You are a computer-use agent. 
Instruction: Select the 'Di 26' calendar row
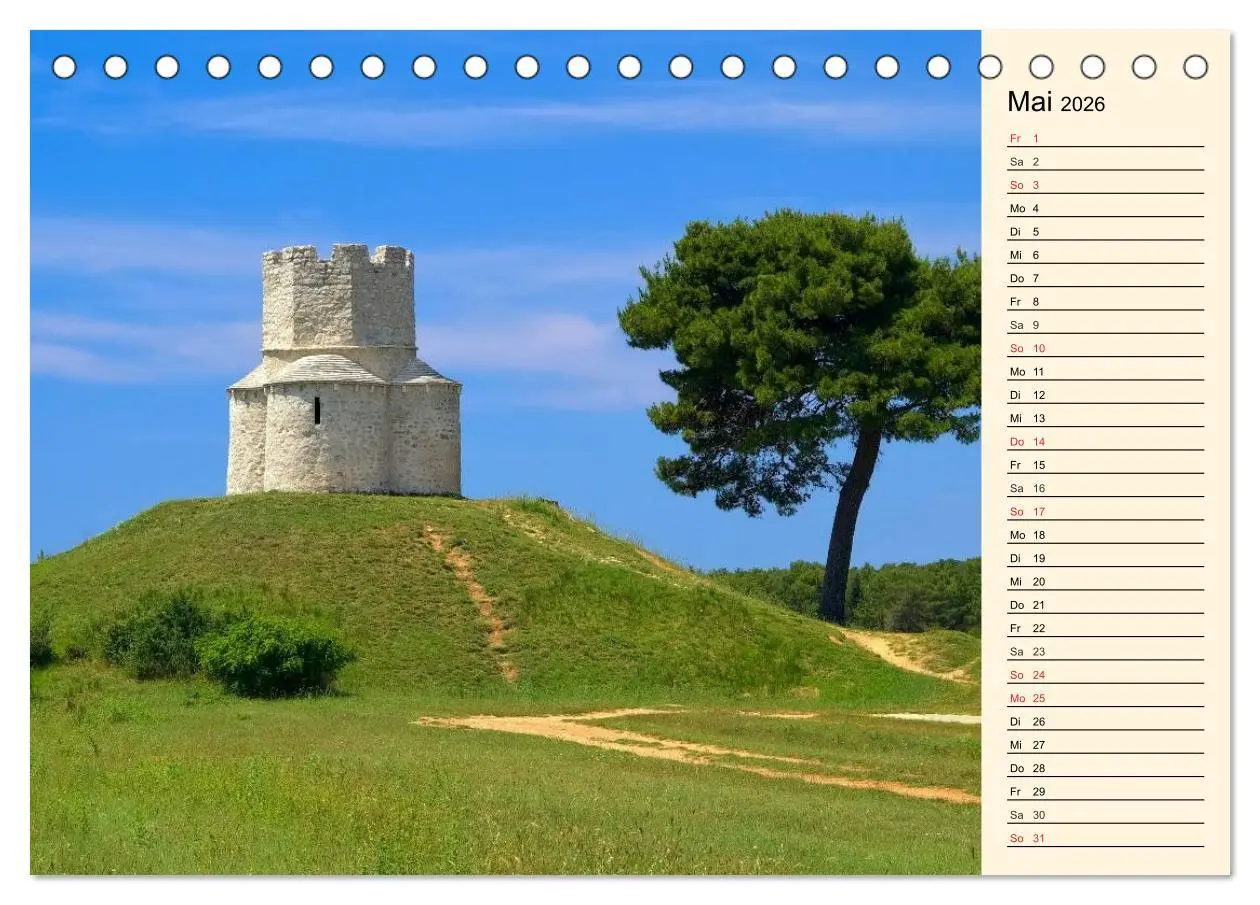coord(1105,721)
